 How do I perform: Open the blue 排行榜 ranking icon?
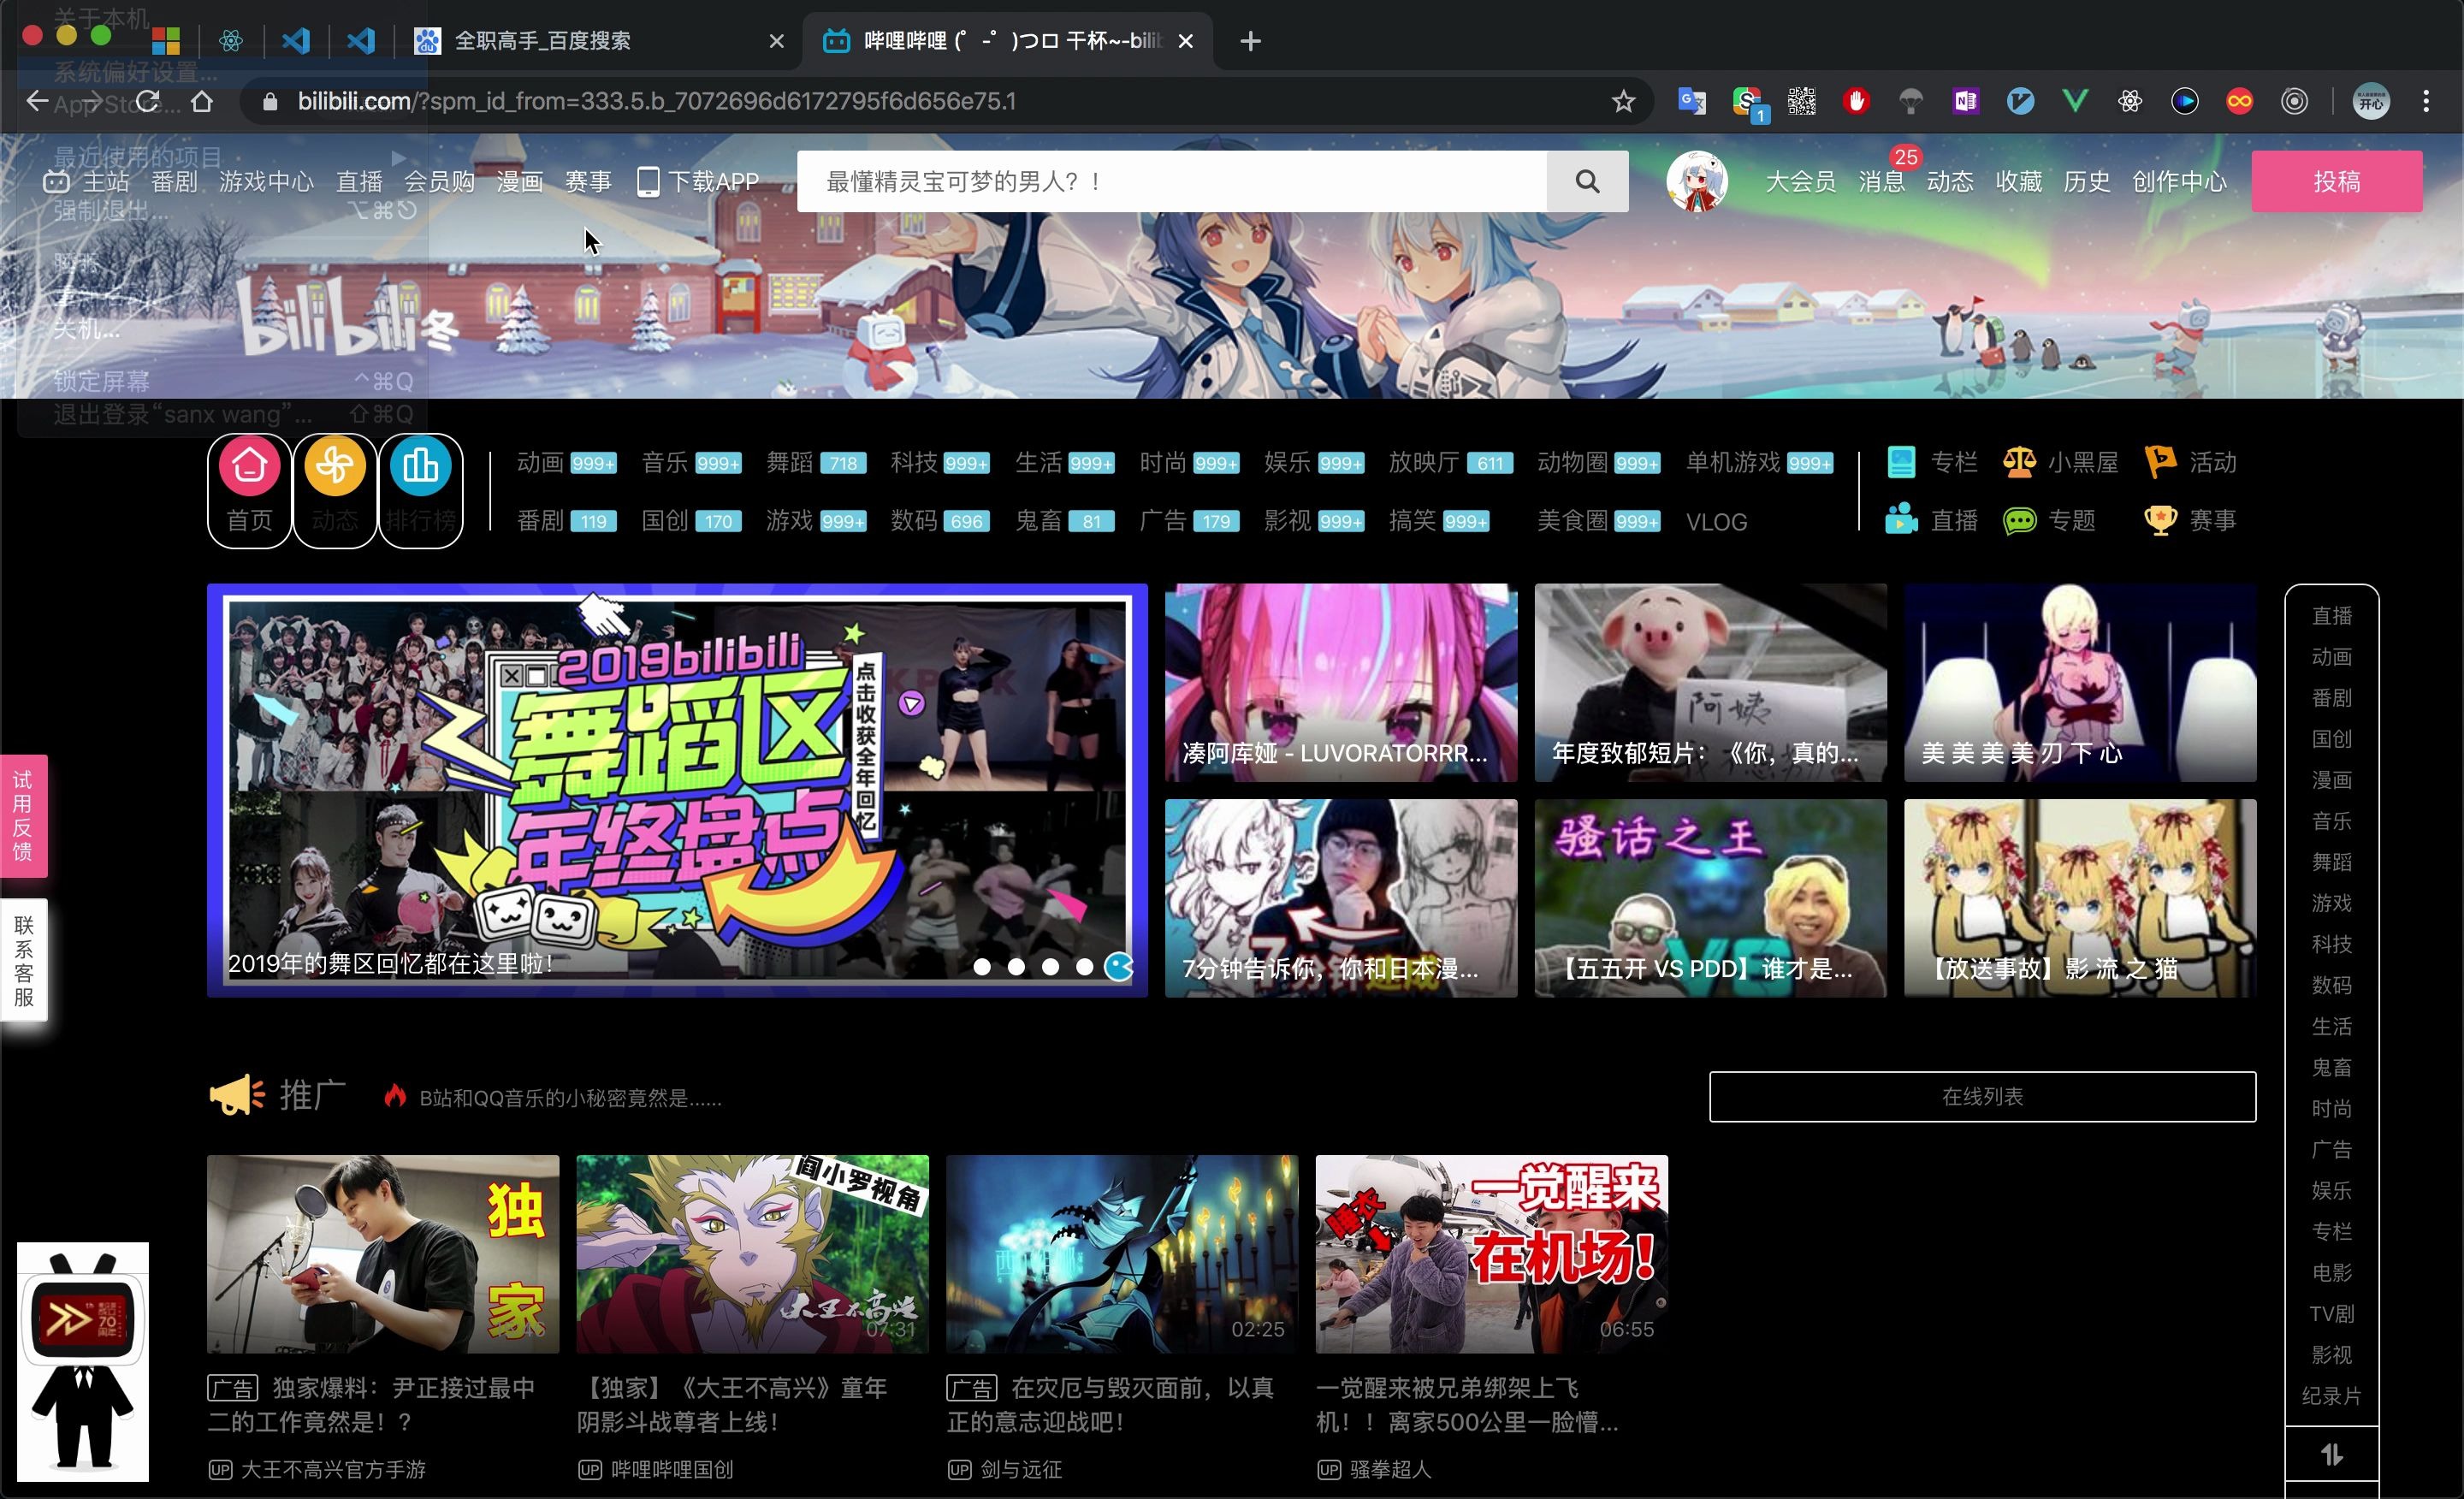pos(420,466)
